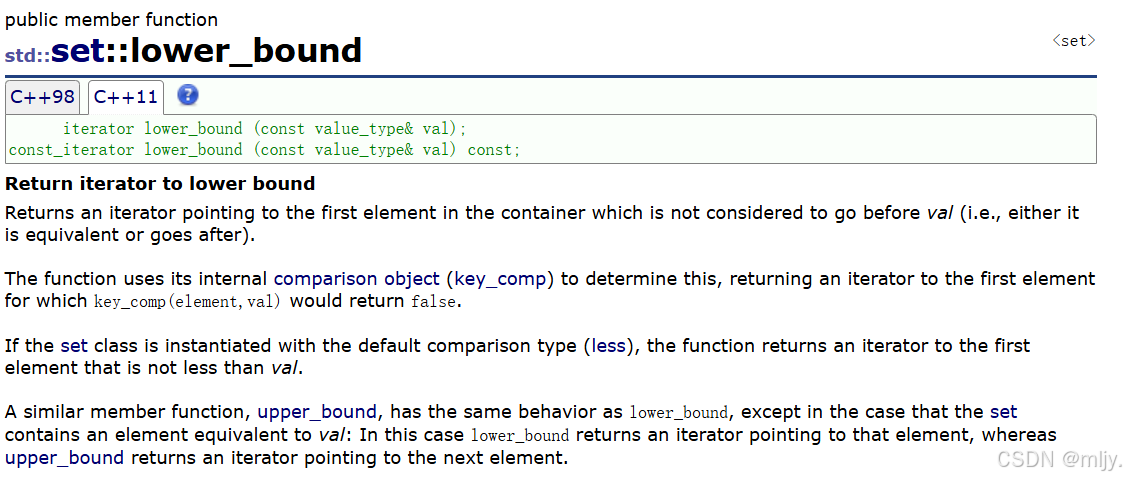Click upper_bound link before 'returns an iterator pointing'
The height and width of the screenshot is (479, 1127).
click(x=64, y=458)
